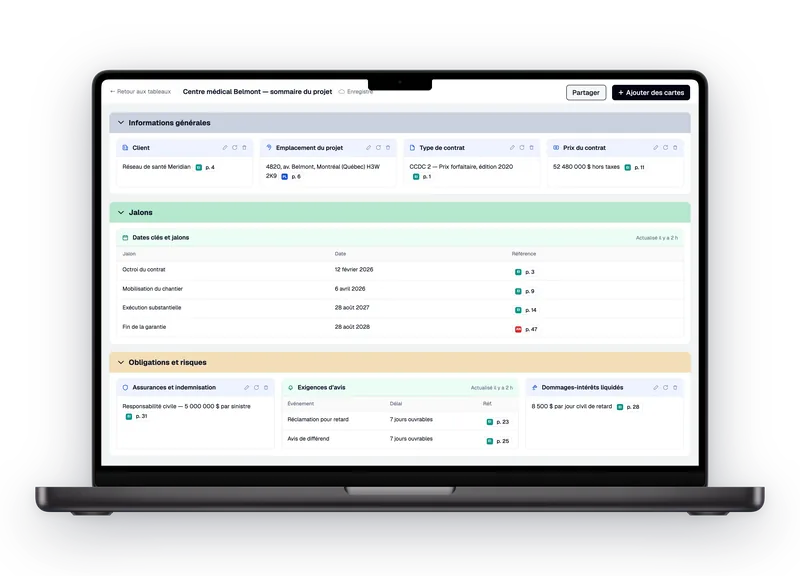Click the Client card's building icon
Viewport: 800px width, 576px height.
125,147
